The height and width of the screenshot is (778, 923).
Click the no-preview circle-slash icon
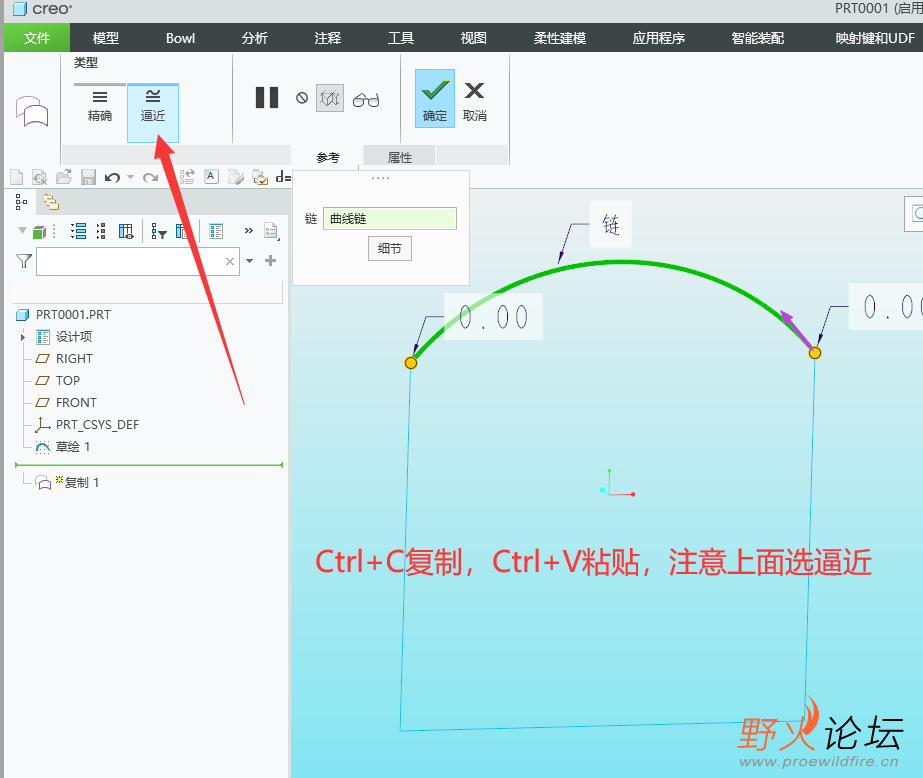coord(302,98)
